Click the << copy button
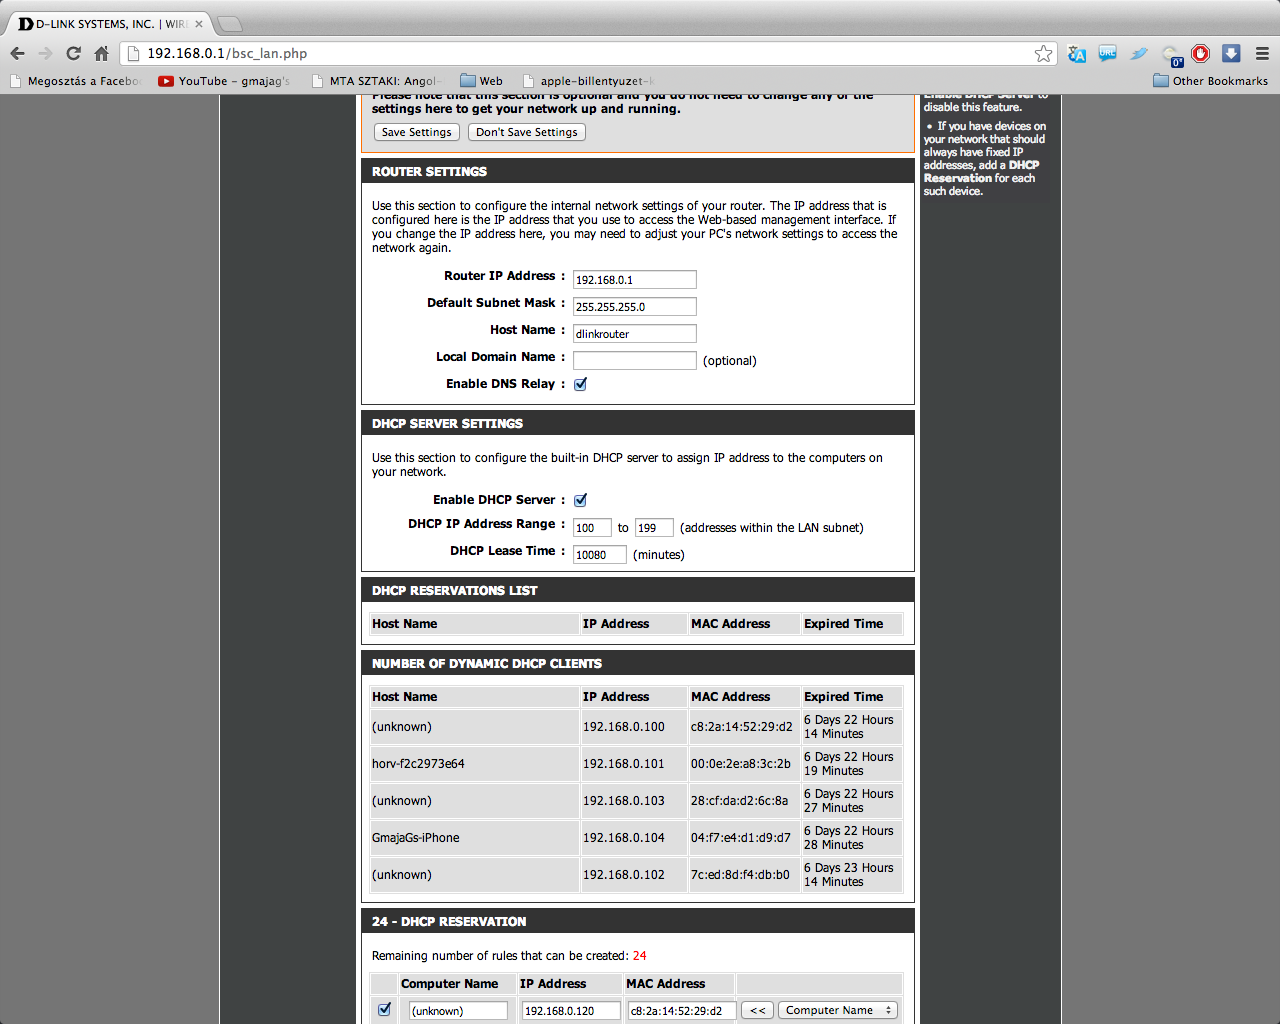 757,1011
